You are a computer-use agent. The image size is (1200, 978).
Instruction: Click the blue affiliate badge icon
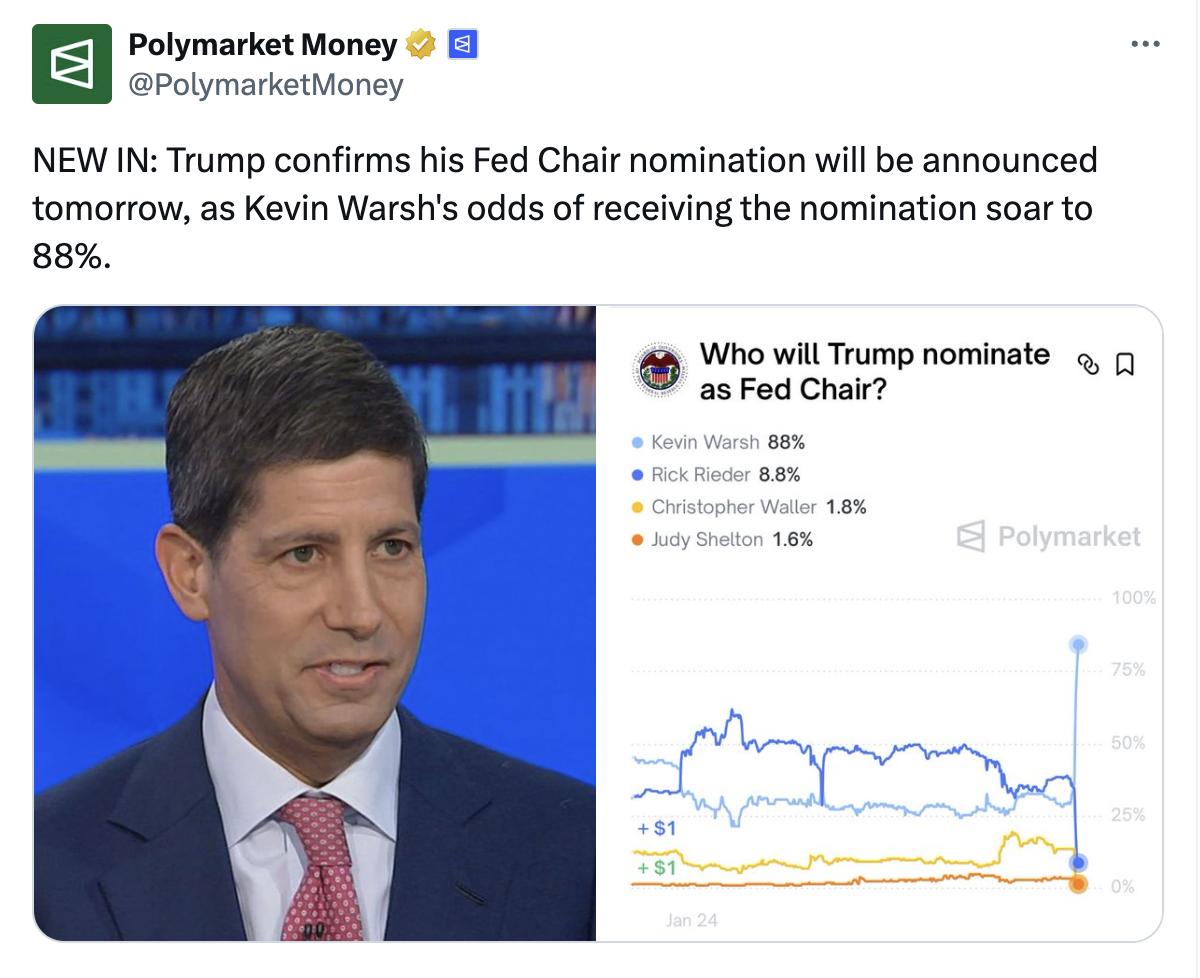462,44
